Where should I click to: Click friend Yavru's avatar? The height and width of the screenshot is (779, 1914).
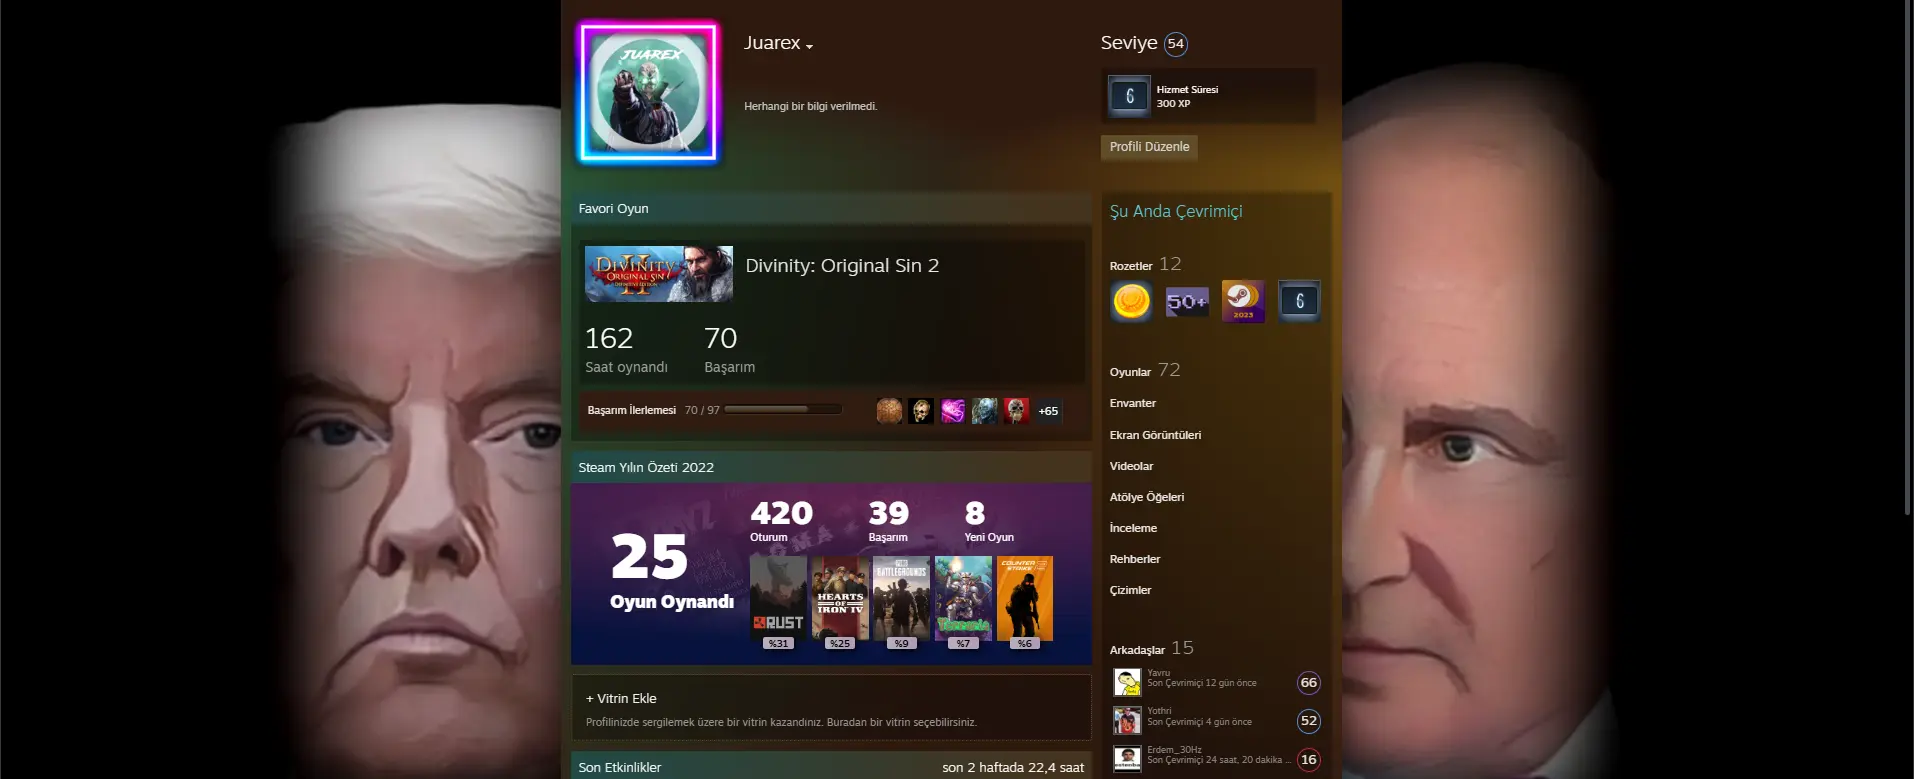point(1127,682)
